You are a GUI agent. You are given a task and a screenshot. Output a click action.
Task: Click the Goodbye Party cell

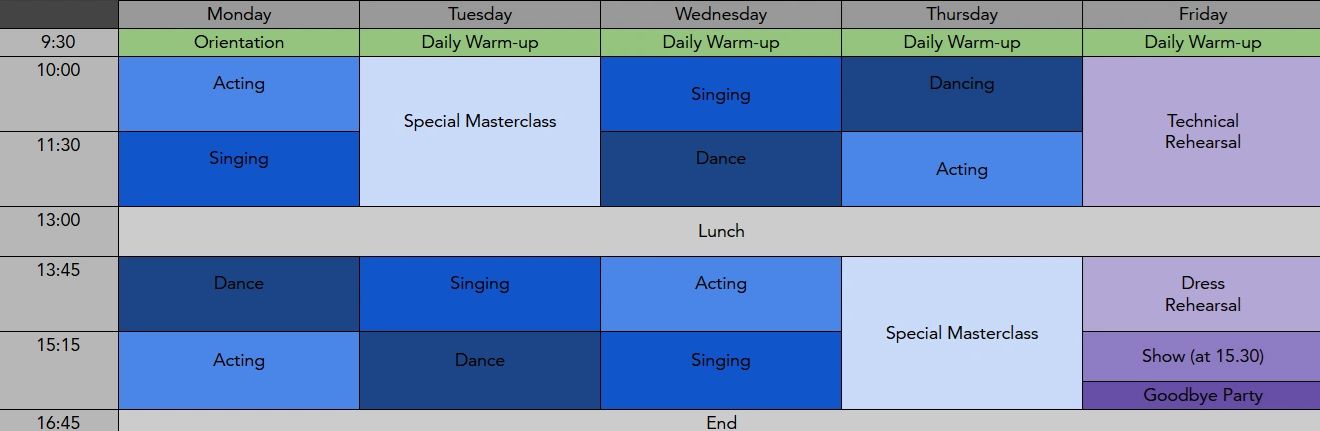[x=1202, y=395]
